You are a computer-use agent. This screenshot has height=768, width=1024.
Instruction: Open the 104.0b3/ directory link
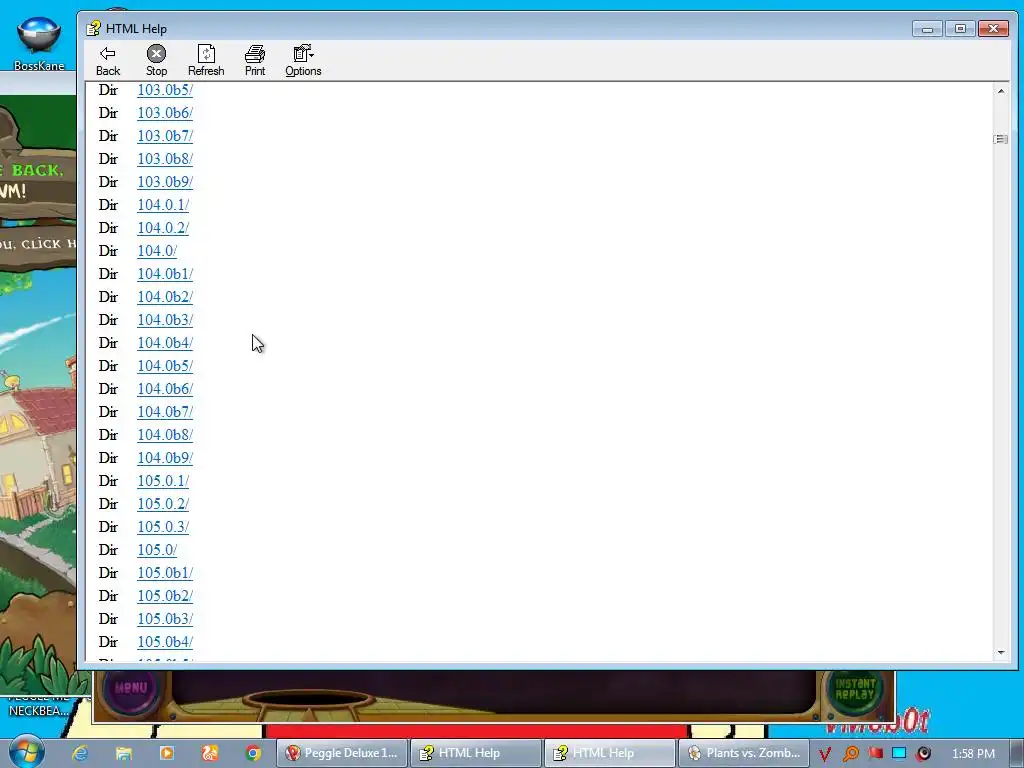tap(165, 320)
